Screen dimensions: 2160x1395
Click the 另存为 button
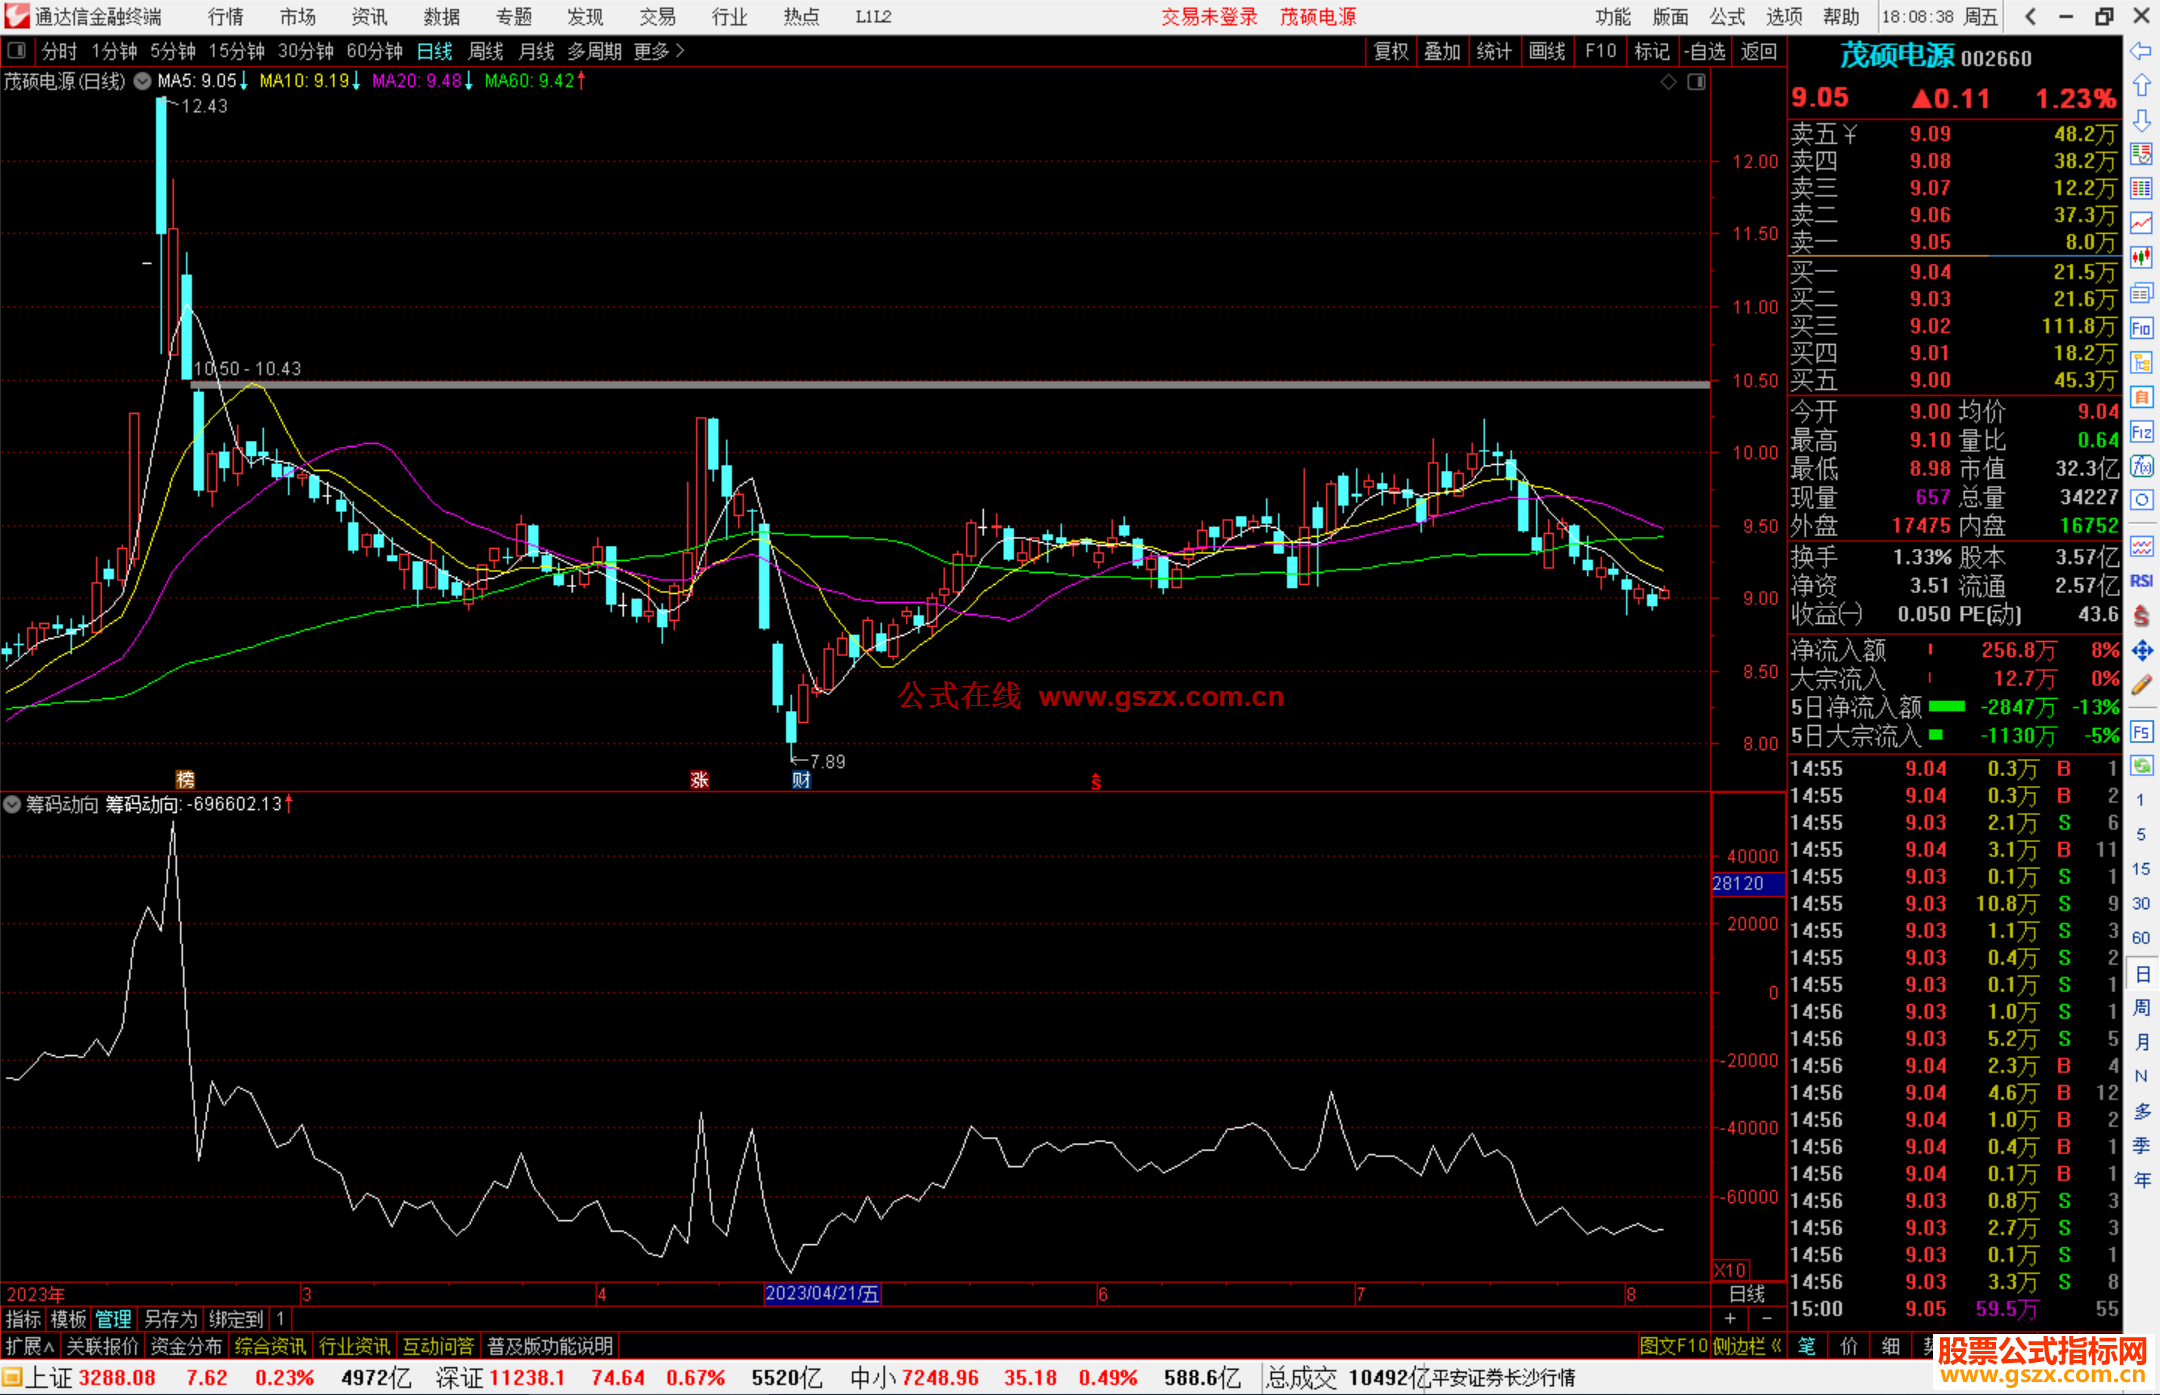[171, 1319]
